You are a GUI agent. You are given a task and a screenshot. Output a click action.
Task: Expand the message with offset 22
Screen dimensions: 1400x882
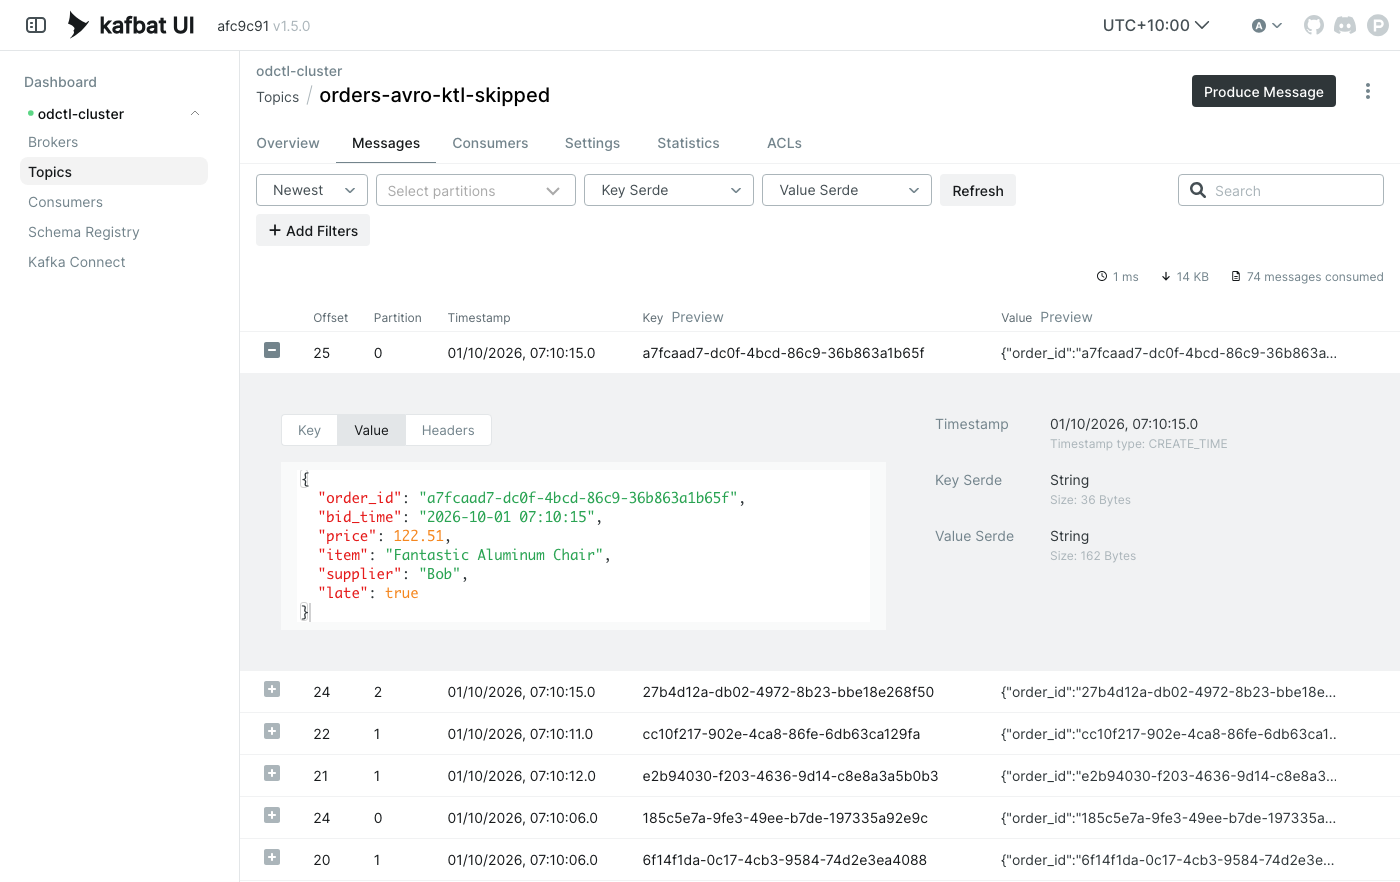pos(272,731)
